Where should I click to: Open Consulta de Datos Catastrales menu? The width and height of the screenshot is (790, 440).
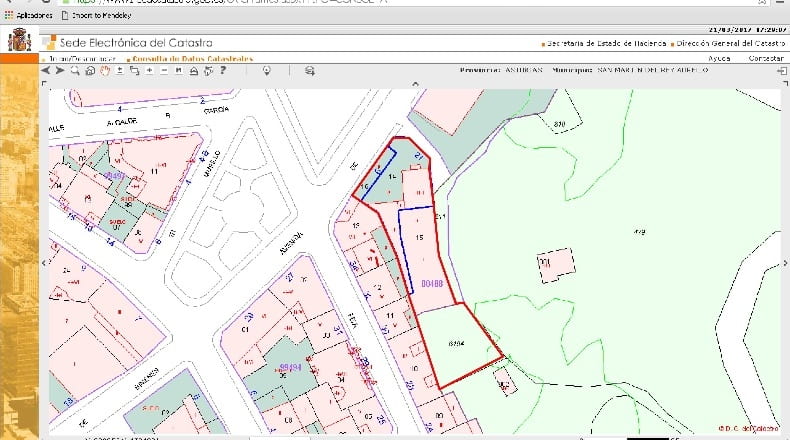pyautogui.click(x=192, y=59)
